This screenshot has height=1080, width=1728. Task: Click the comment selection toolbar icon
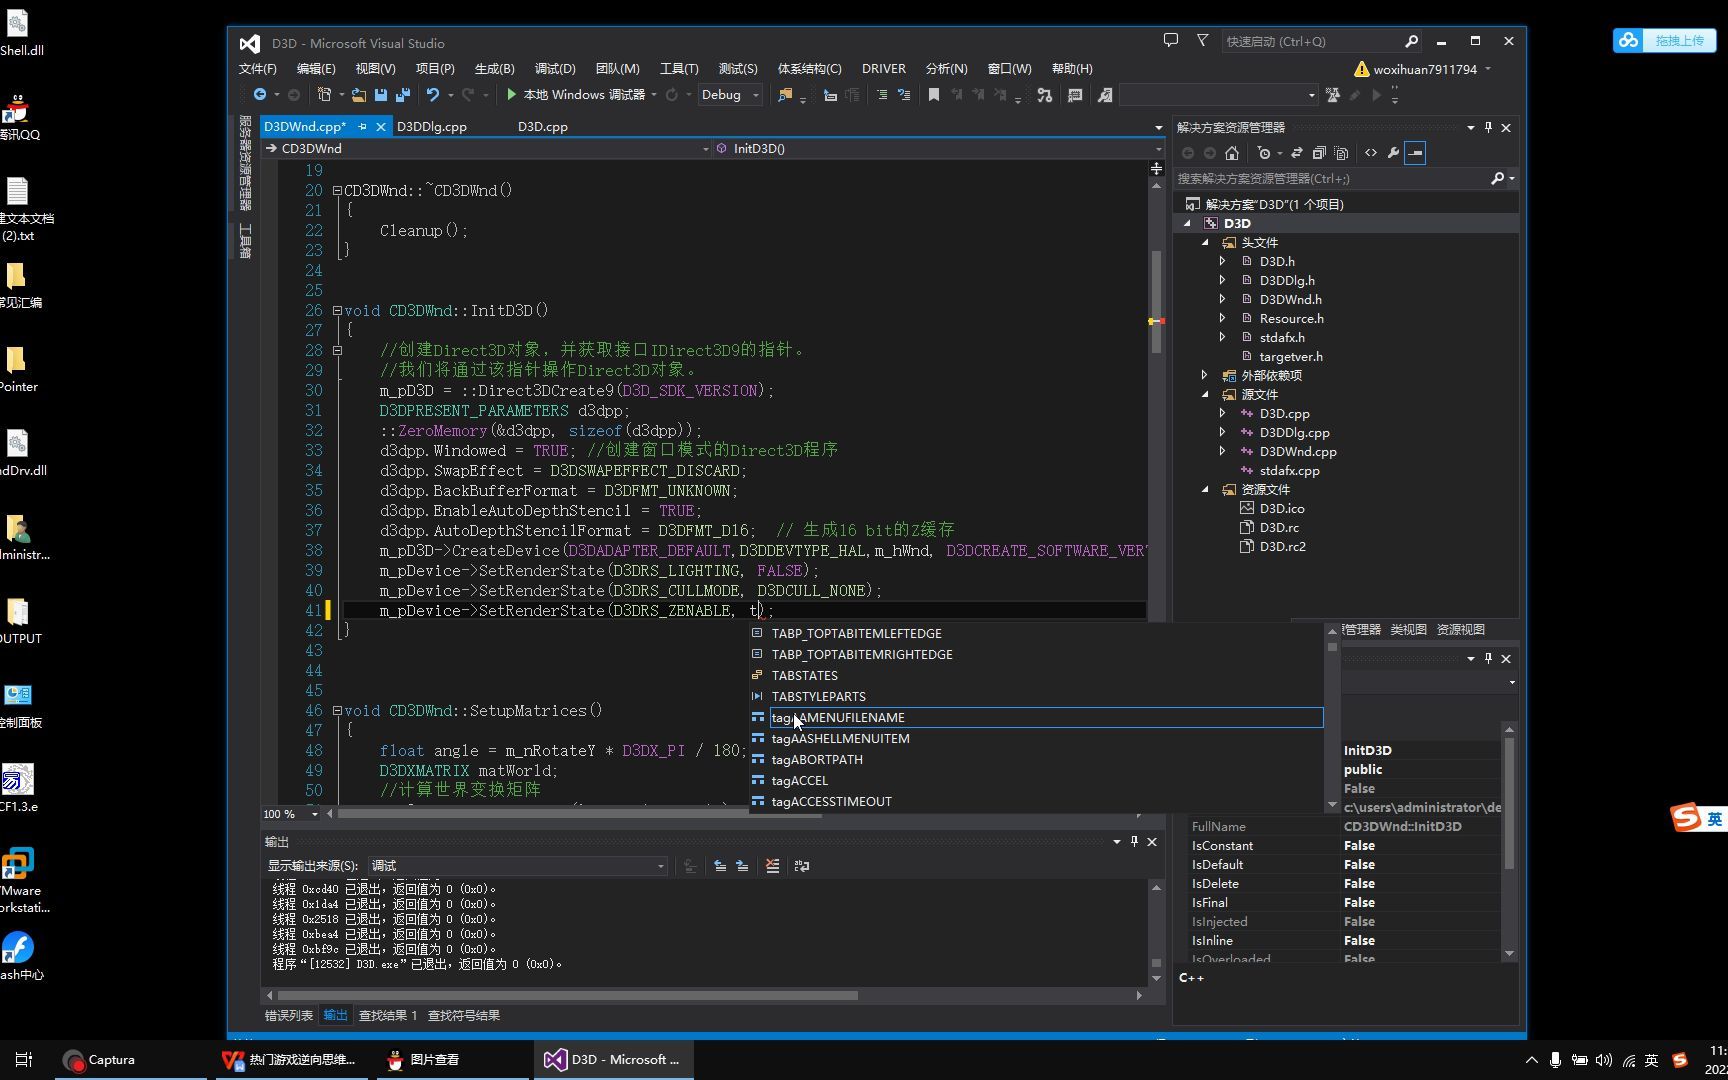(882, 95)
